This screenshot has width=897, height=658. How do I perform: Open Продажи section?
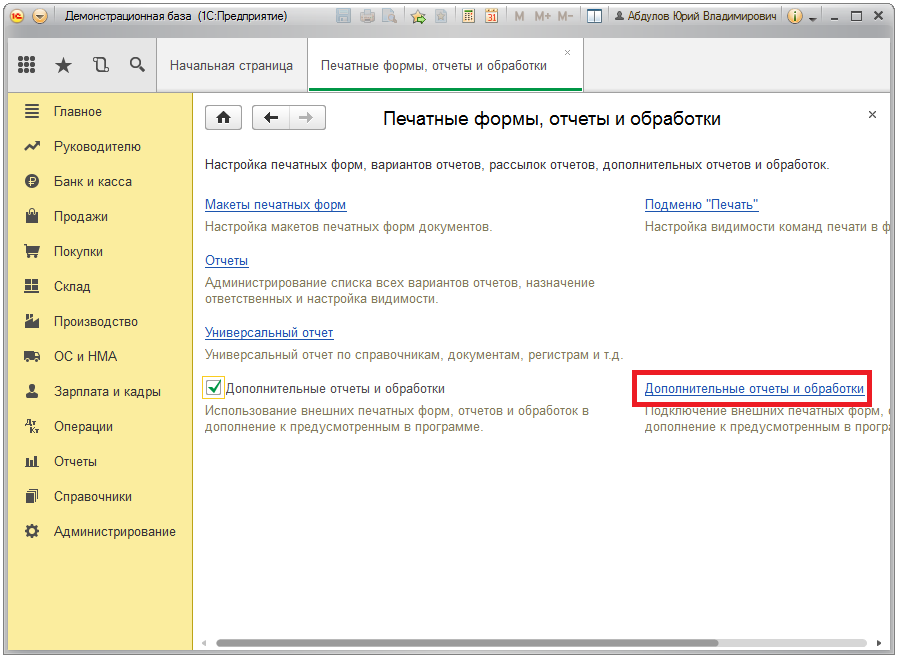(x=81, y=216)
